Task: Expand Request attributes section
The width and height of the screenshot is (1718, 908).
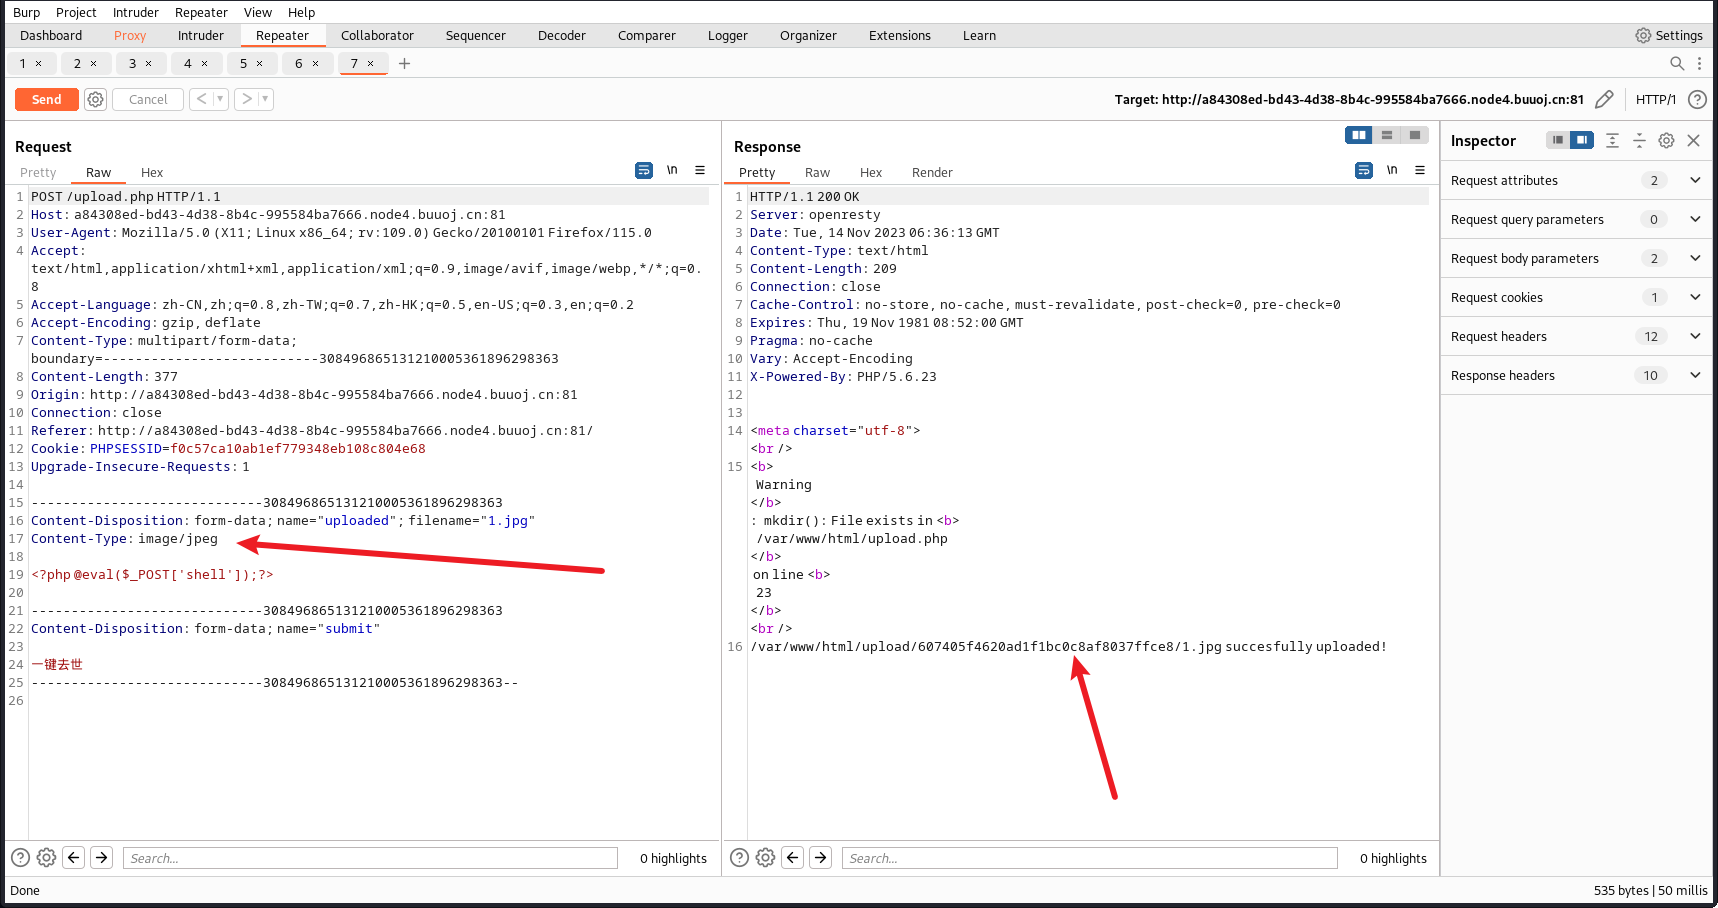Action: click(1576, 181)
